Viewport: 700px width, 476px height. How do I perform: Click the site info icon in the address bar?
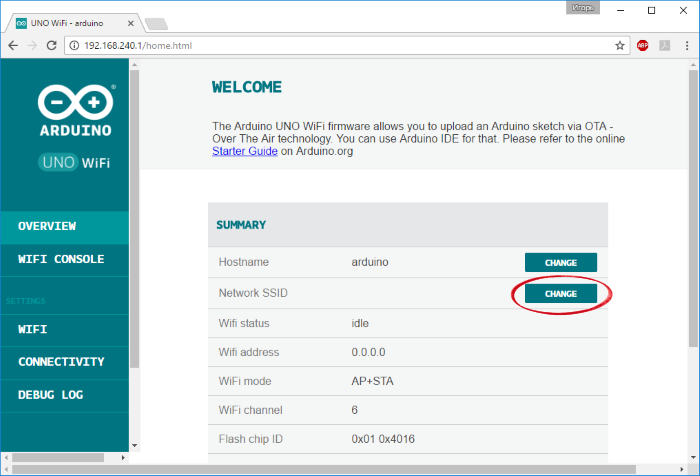coord(74,45)
